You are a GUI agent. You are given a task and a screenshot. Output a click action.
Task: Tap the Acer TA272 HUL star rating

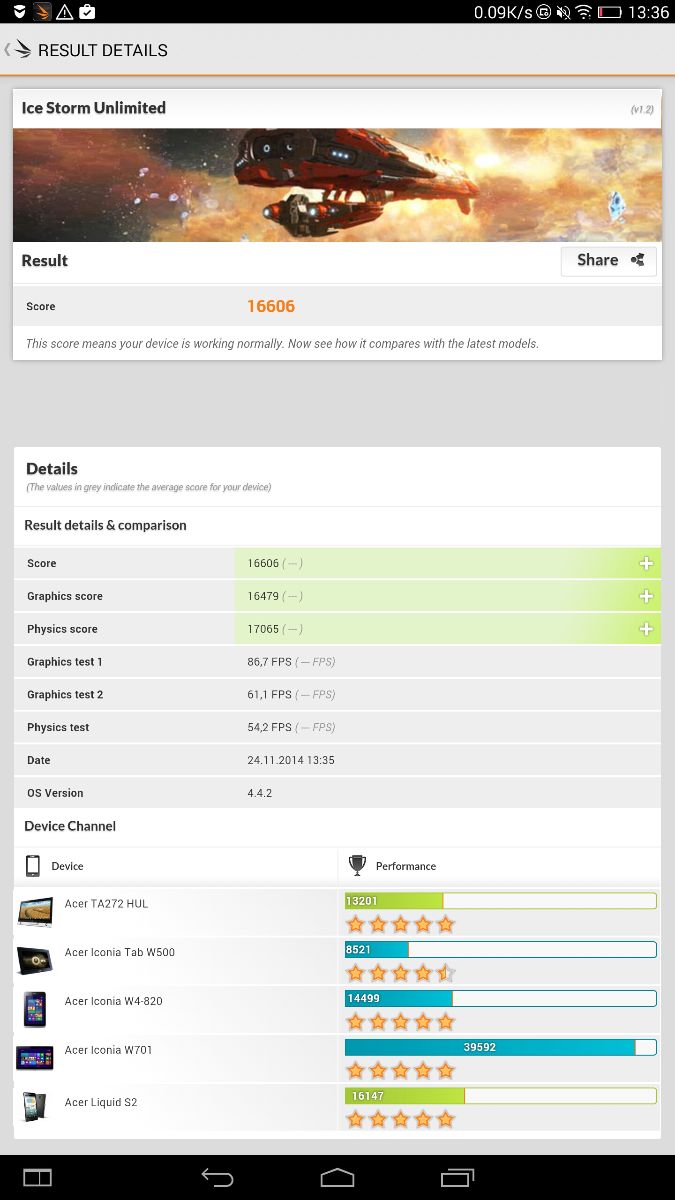tap(400, 924)
